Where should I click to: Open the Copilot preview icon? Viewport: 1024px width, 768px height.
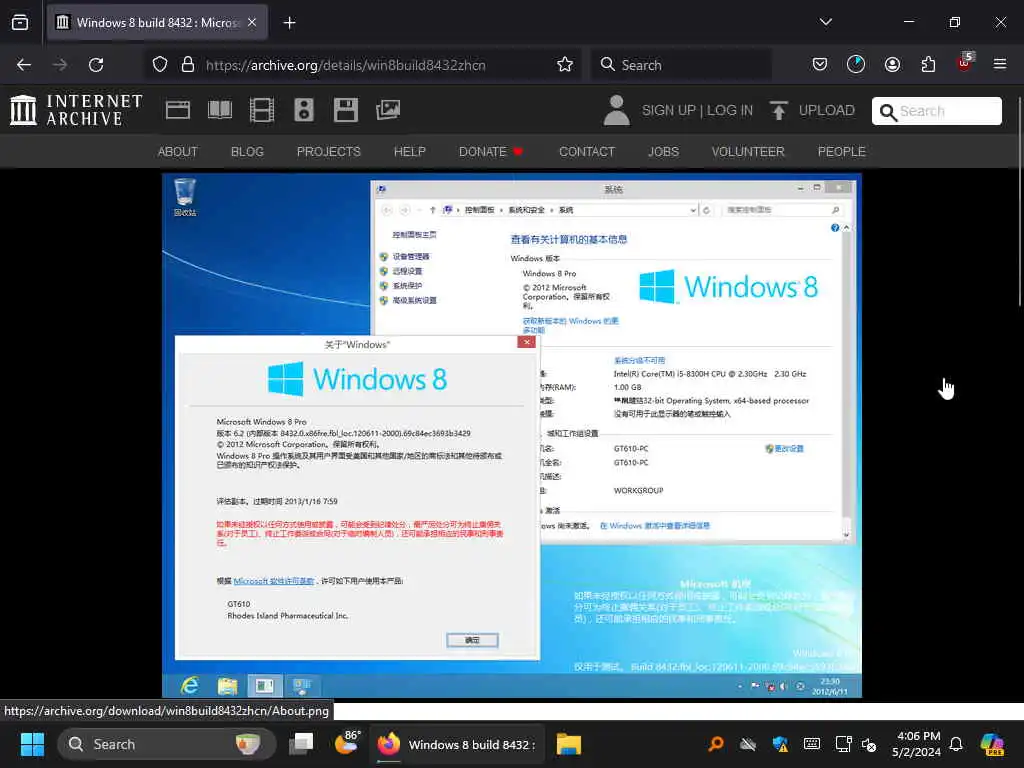(992, 744)
